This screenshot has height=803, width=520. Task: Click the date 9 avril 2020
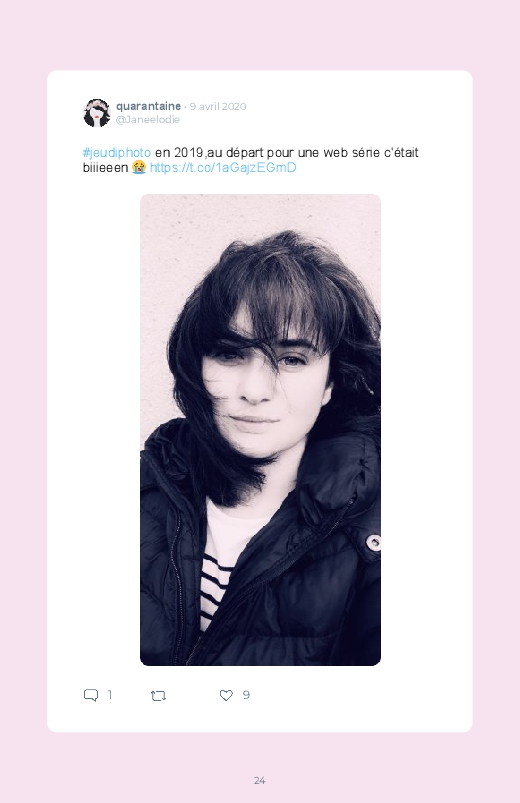(x=218, y=106)
